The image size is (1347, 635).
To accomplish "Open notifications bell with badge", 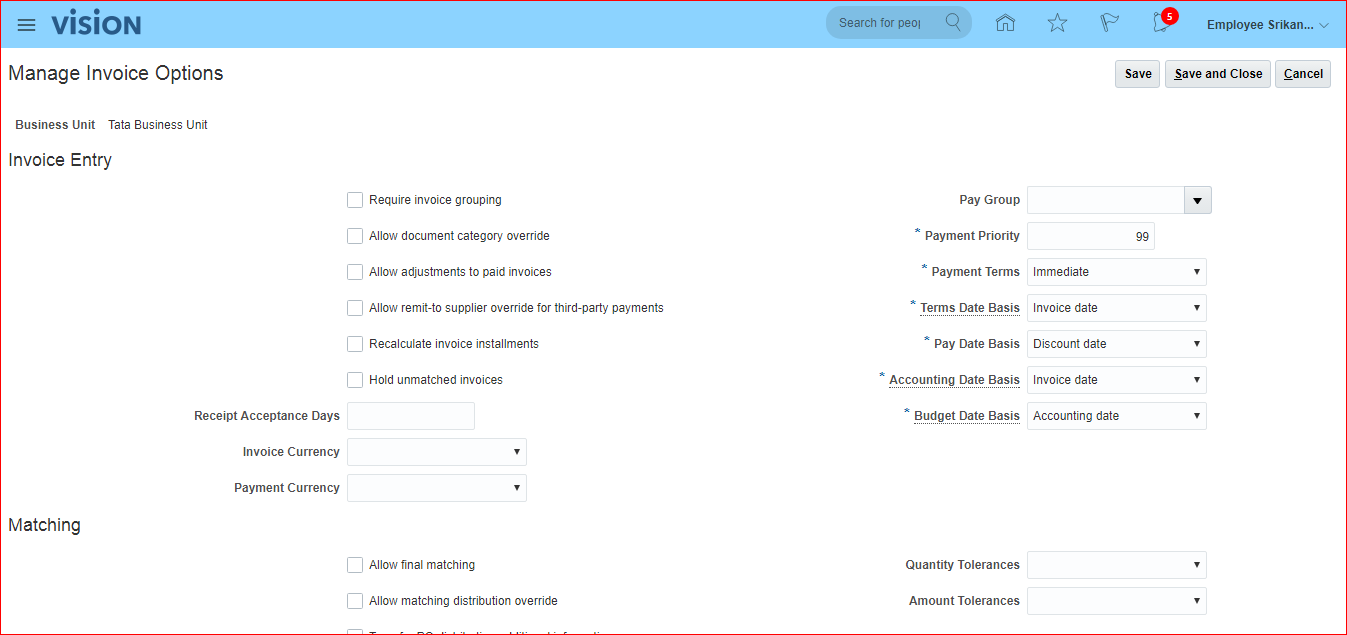I will pyautogui.click(x=1162, y=23).
